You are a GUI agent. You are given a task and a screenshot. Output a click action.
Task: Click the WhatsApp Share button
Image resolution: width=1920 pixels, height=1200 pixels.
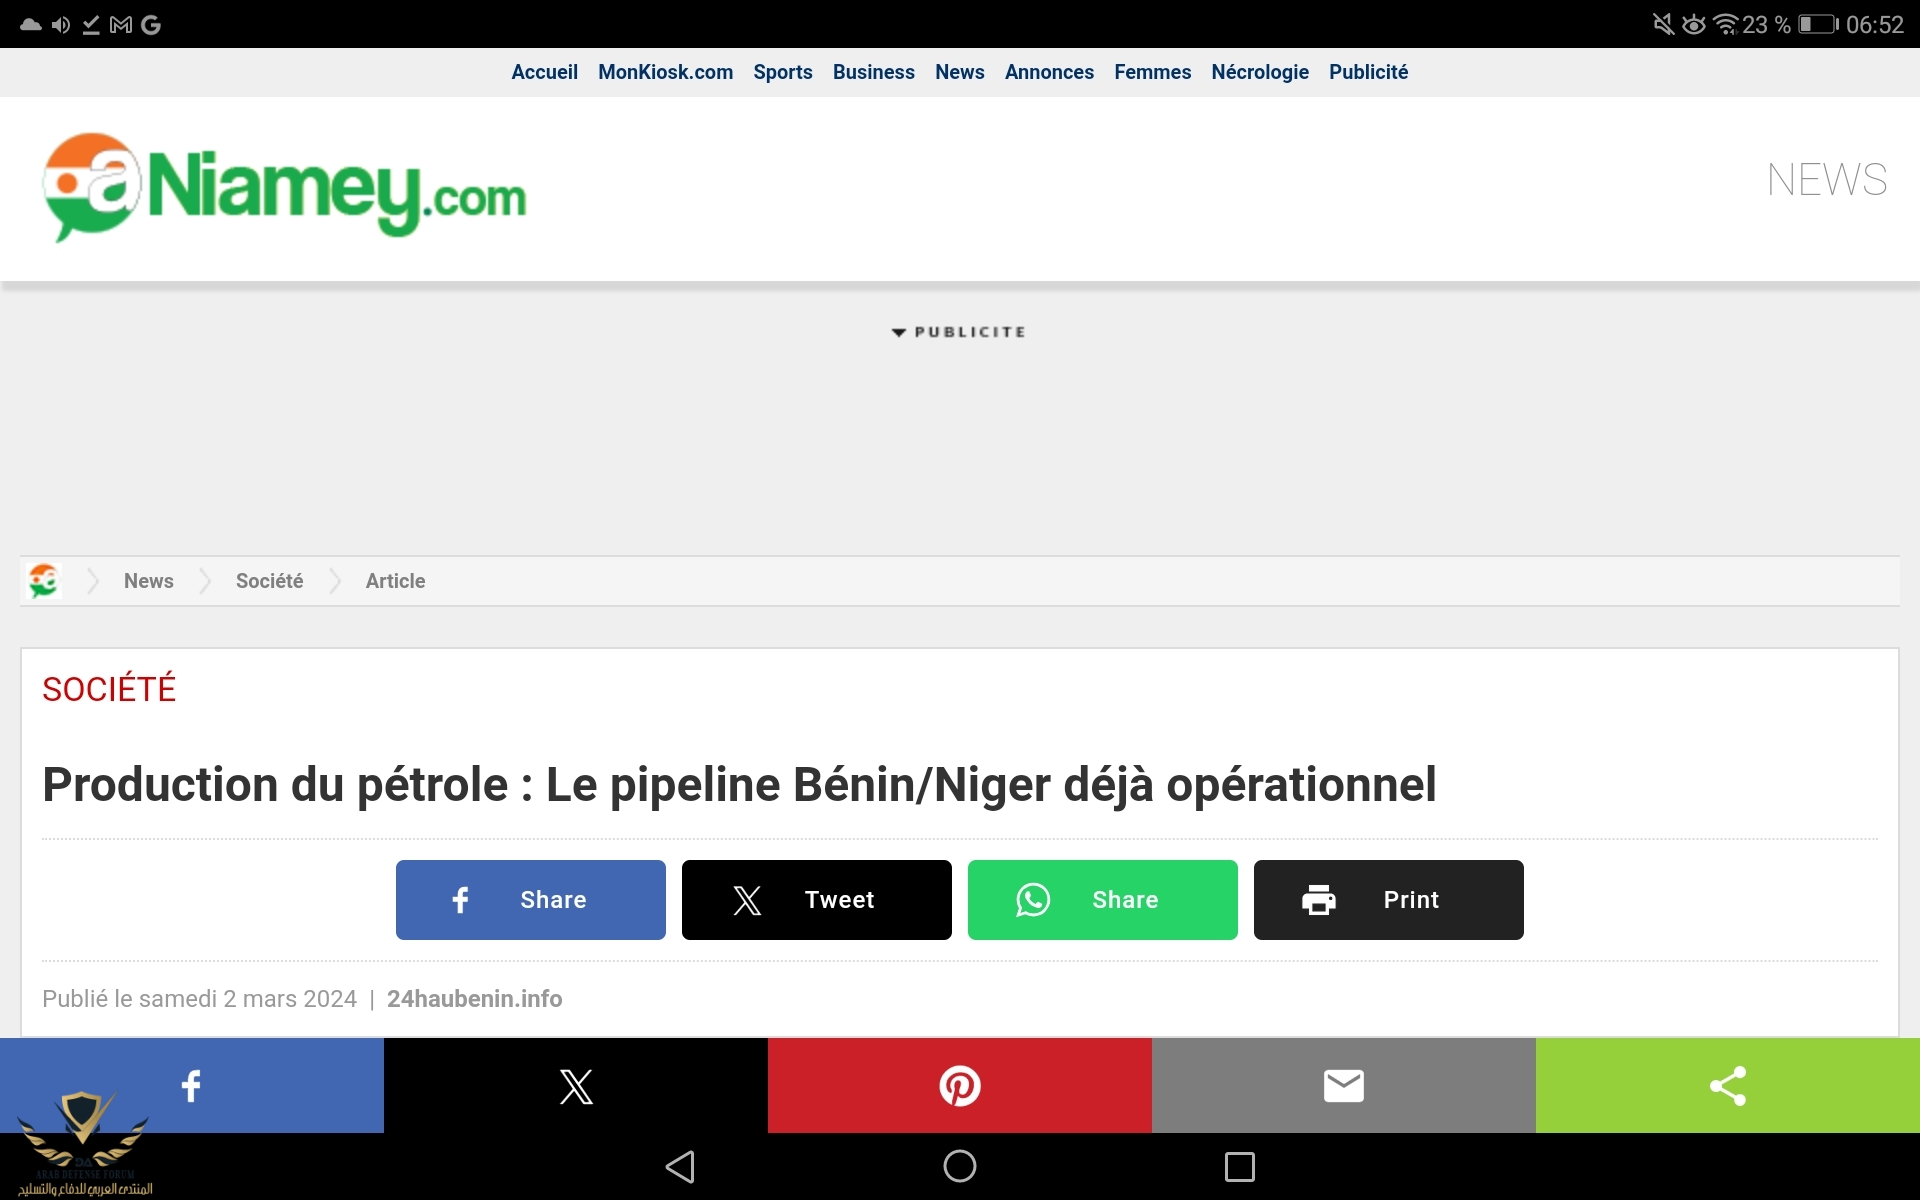click(x=1102, y=900)
